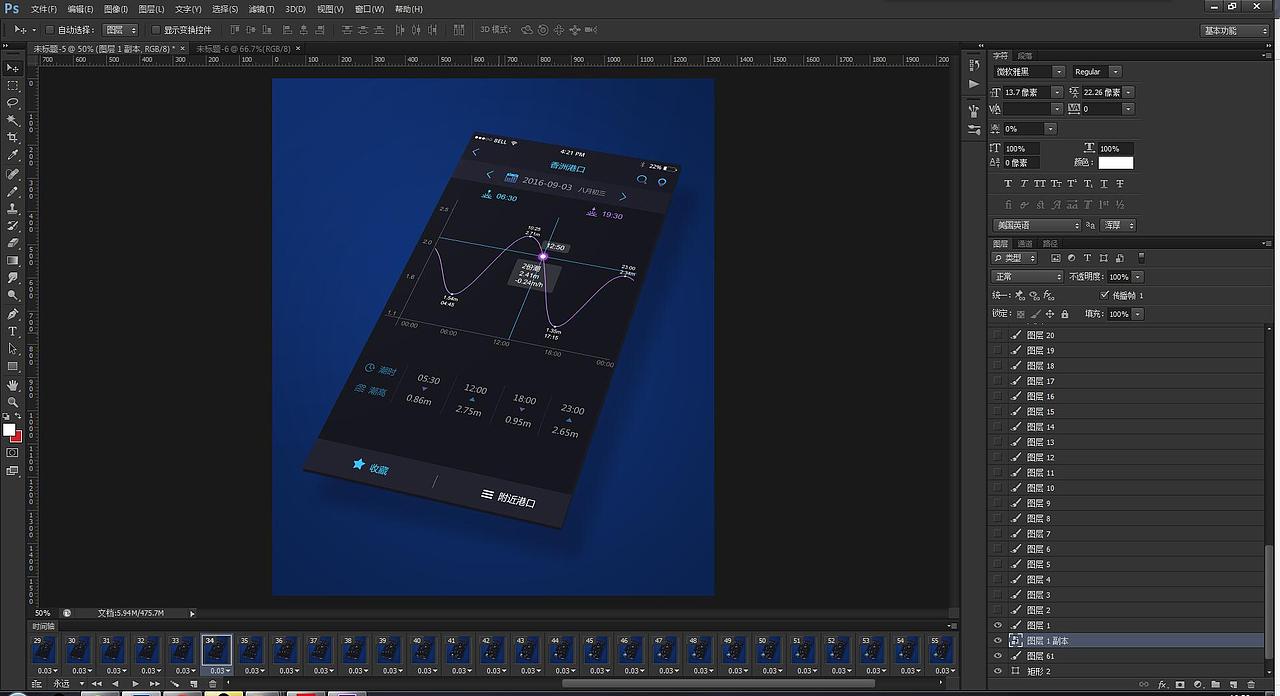Viewport: 1280px width, 696px height.
Task: Click the Faux Bold T icon
Action: click(x=1008, y=184)
